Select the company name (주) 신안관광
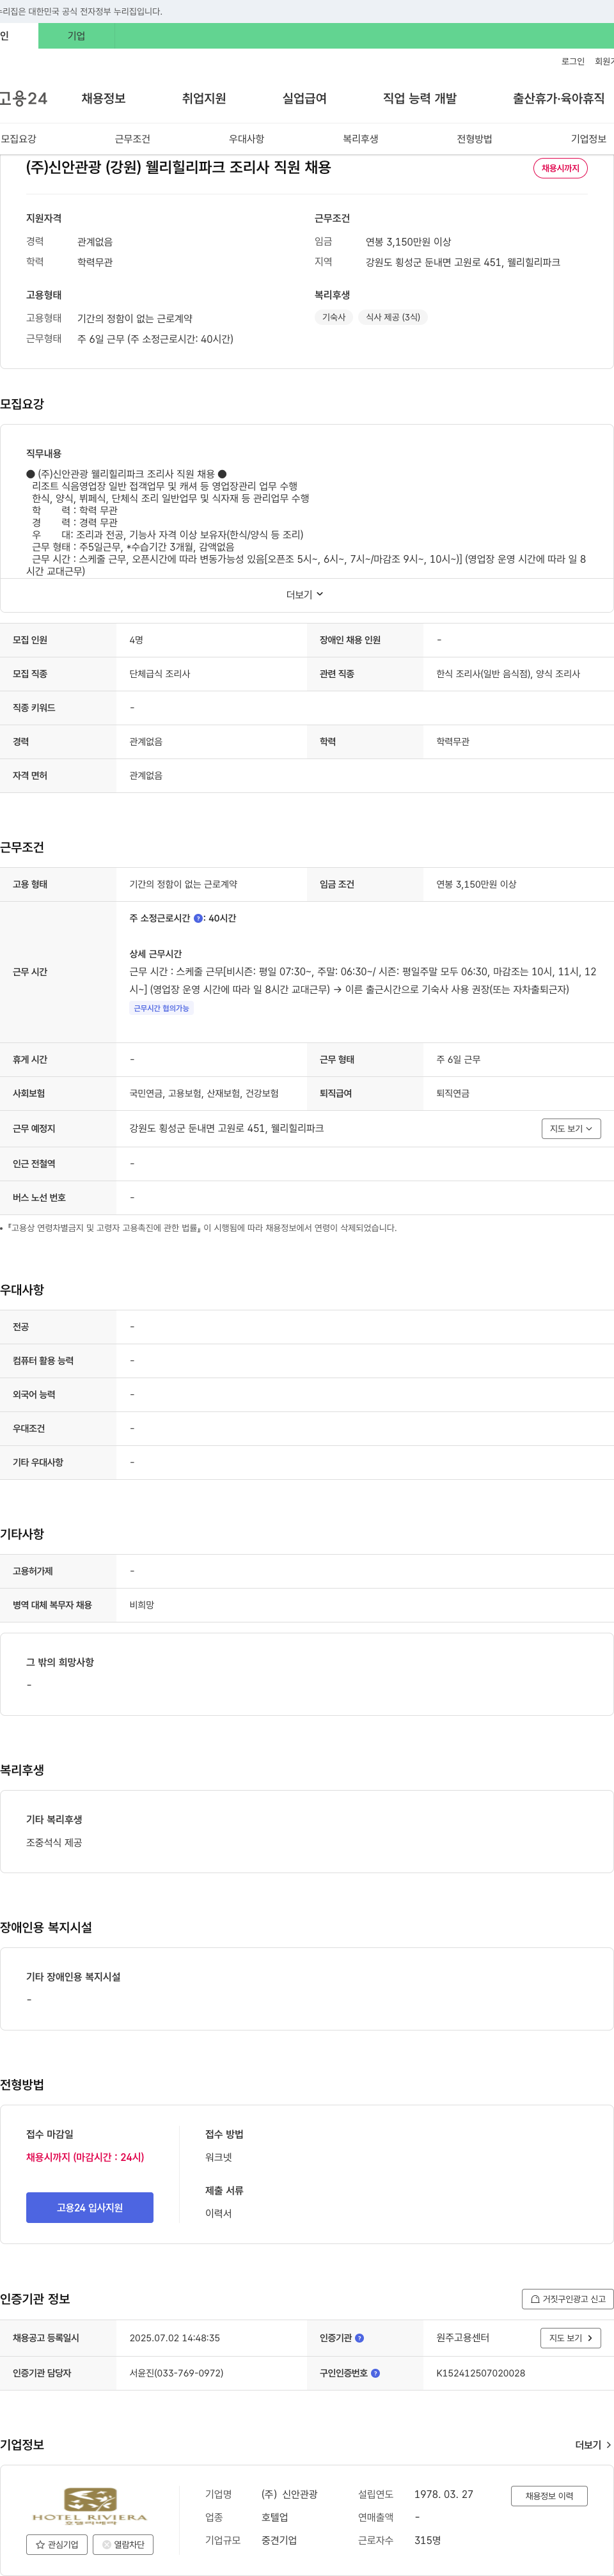The height and width of the screenshot is (2576, 614). tap(289, 2494)
